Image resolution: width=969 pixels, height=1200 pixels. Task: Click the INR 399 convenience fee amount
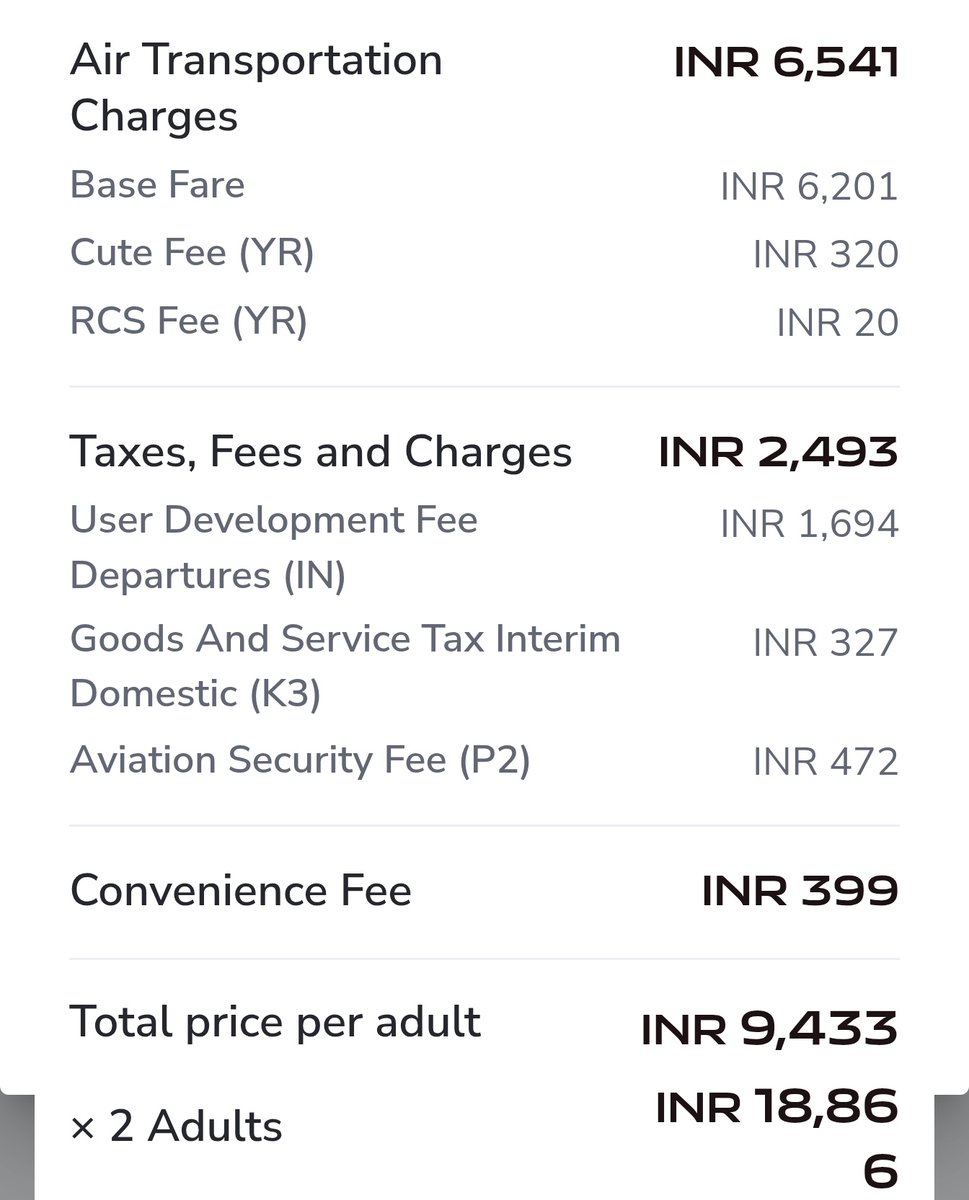(x=800, y=891)
